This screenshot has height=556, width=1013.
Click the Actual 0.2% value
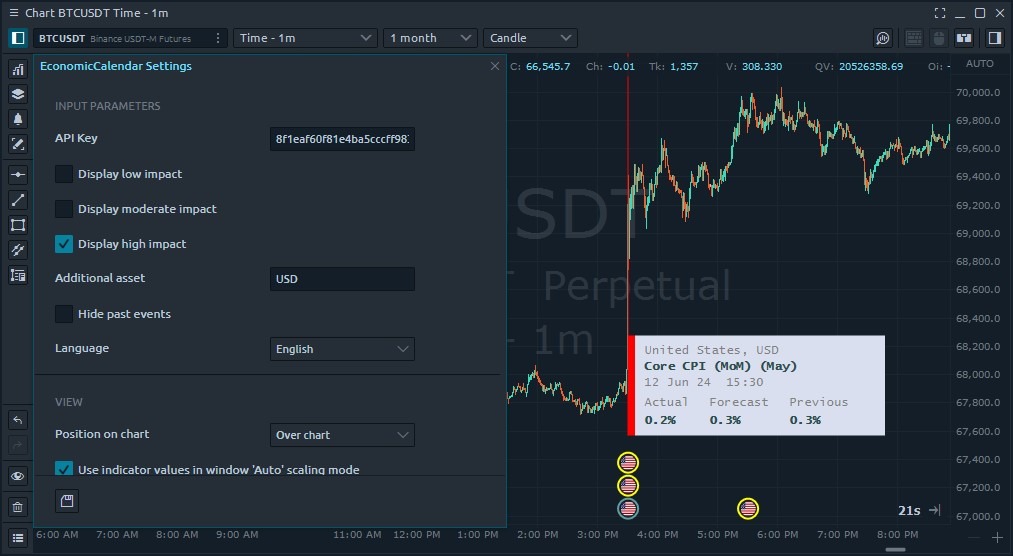[x=660, y=420]
